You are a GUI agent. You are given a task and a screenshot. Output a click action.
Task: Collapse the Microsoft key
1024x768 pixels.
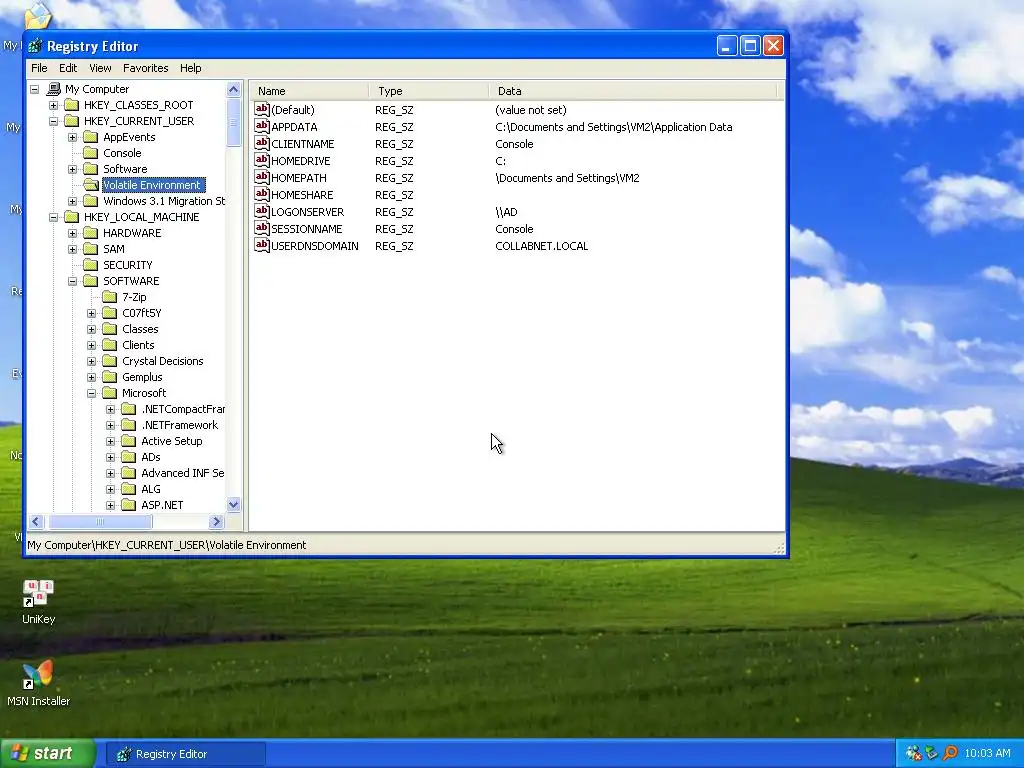pos(91,393)
